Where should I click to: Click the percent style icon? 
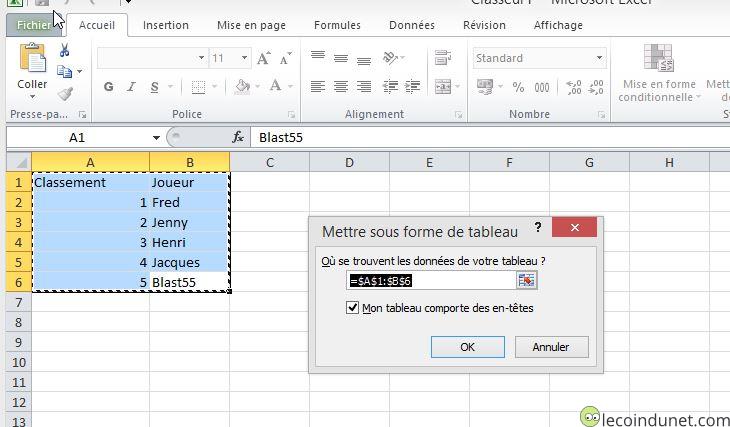click(x=518, y=88)
